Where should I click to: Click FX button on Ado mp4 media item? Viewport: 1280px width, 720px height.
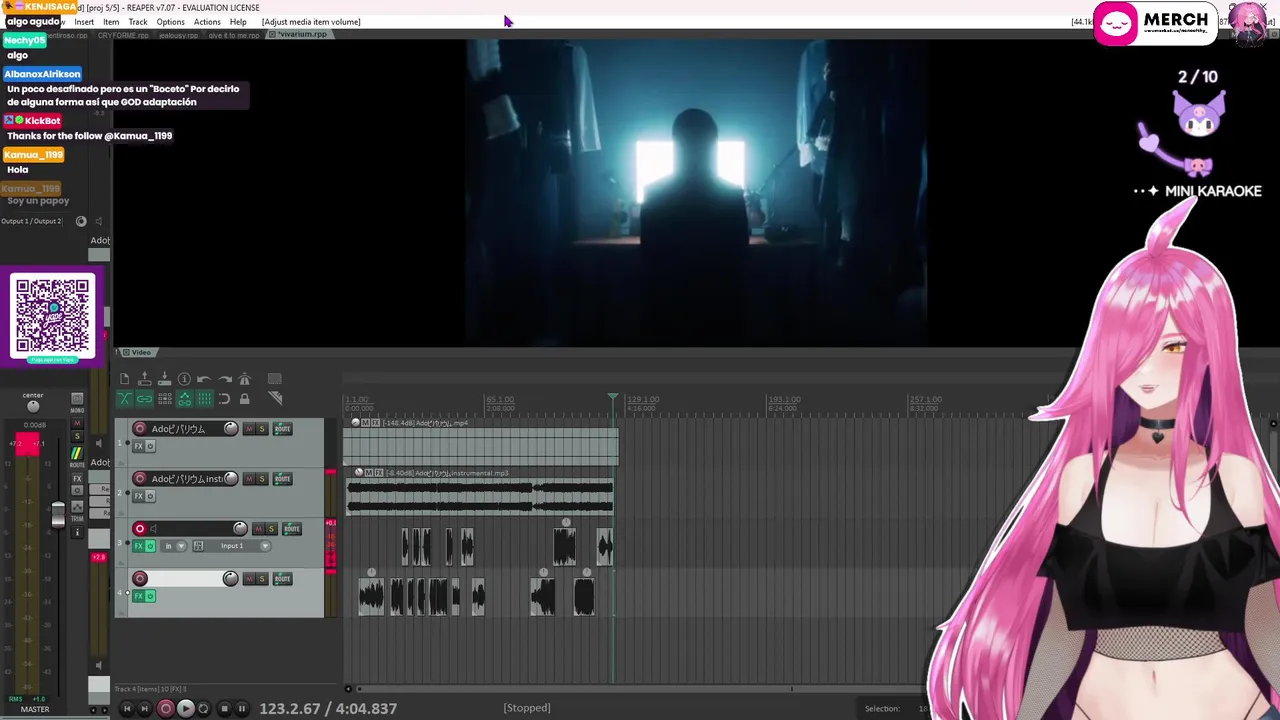tap(376, 423)
